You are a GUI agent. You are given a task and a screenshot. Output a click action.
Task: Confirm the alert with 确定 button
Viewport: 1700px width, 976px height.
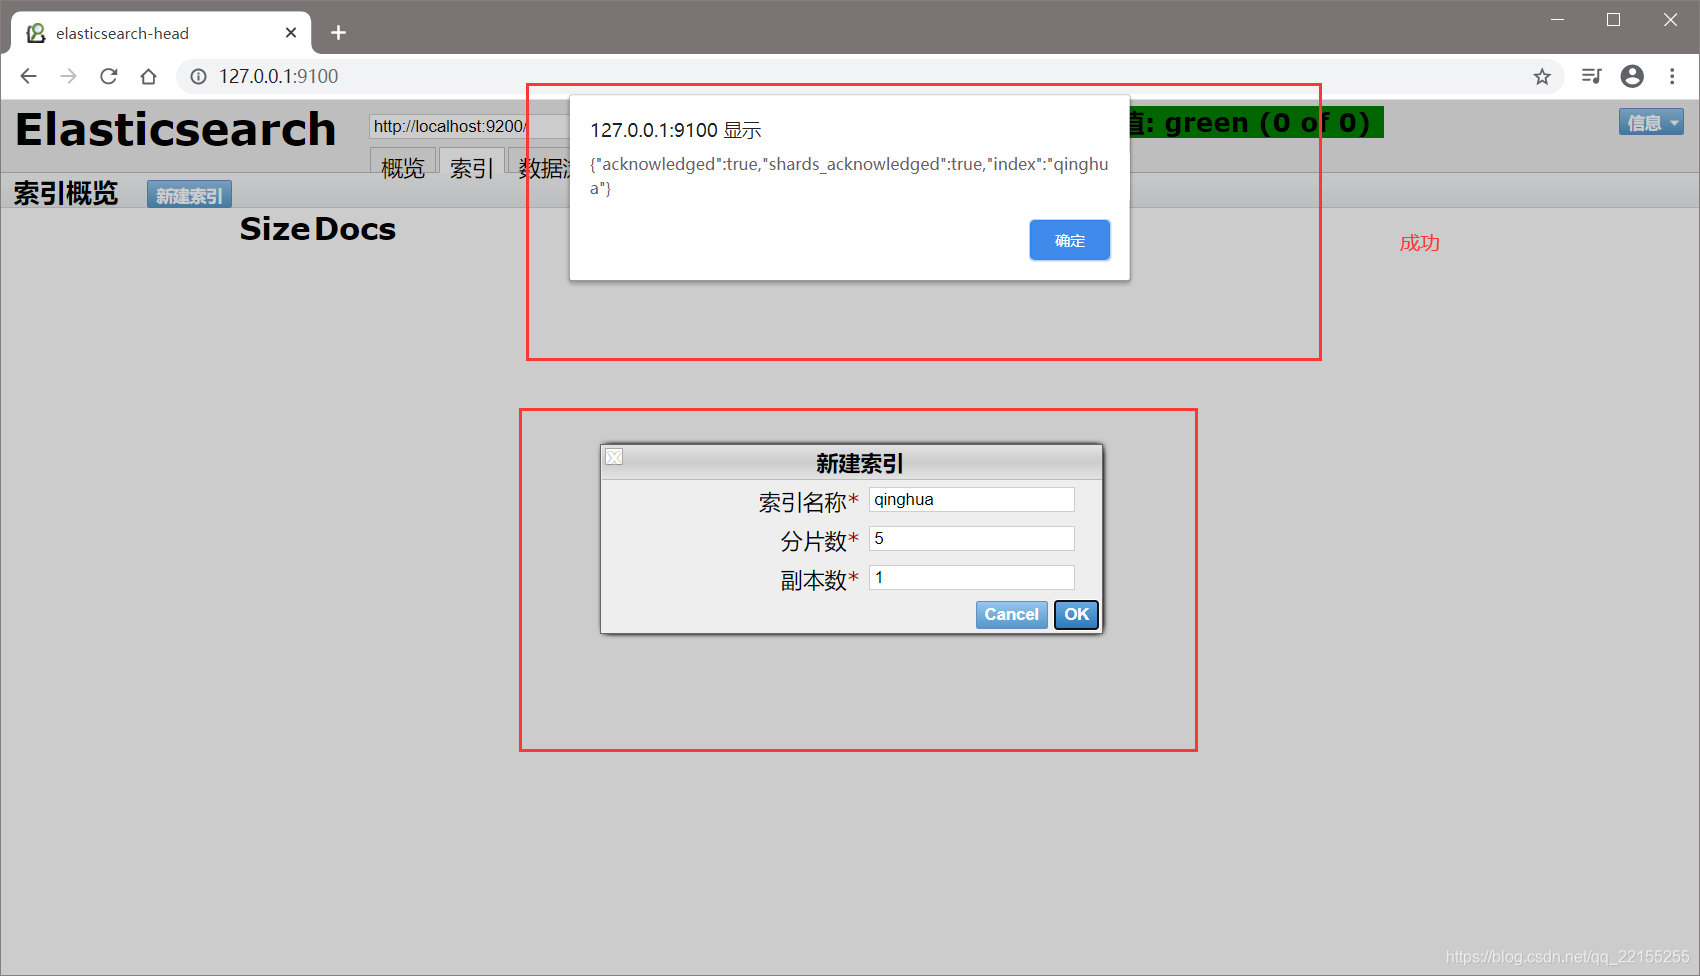click(x=1070, y=240)
